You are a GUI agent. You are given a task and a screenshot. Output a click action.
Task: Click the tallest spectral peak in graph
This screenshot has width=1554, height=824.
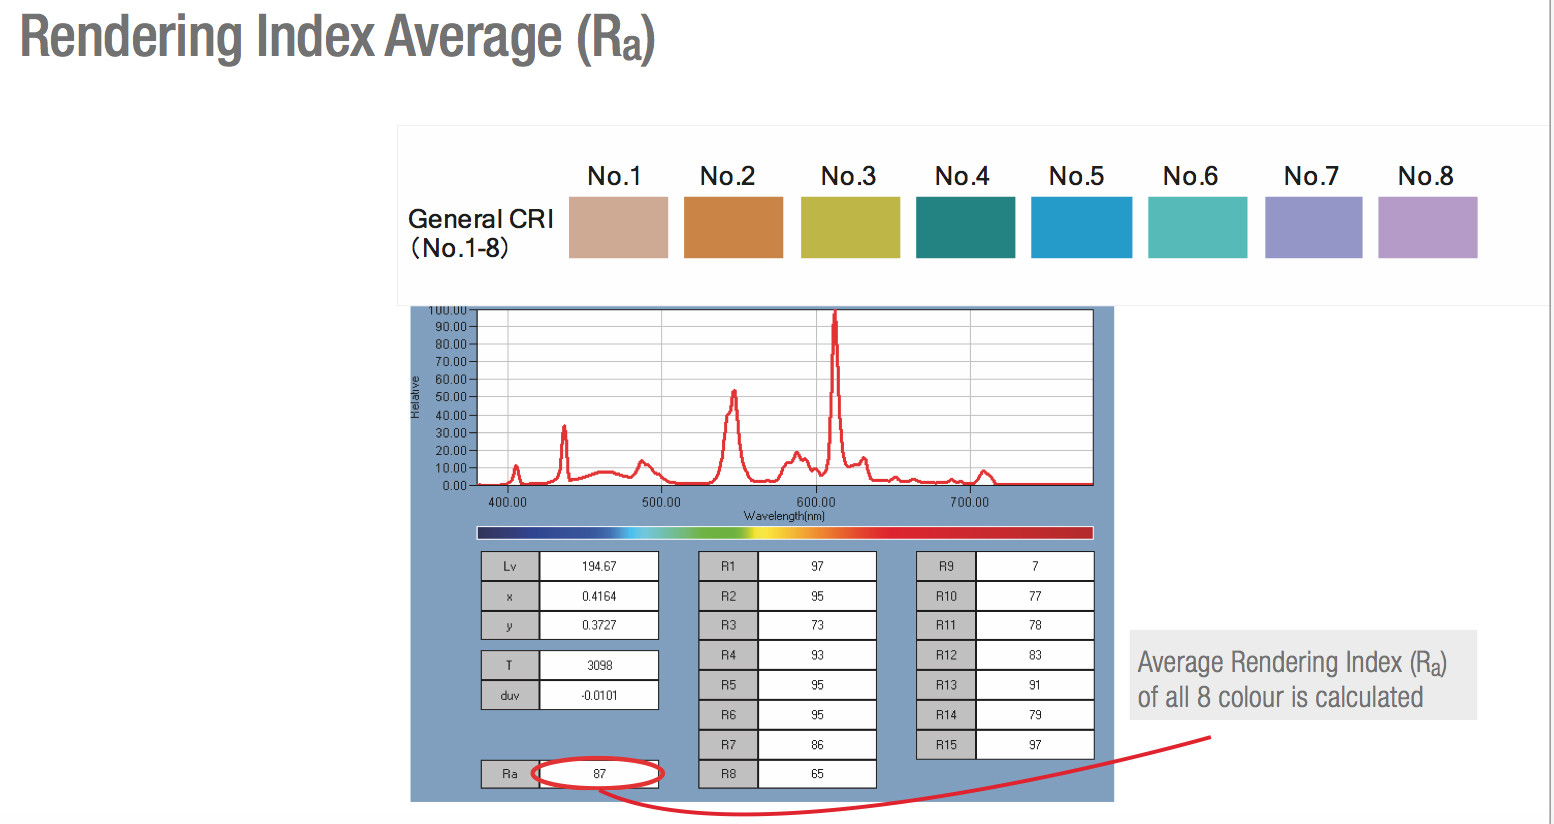pos(835,320)
